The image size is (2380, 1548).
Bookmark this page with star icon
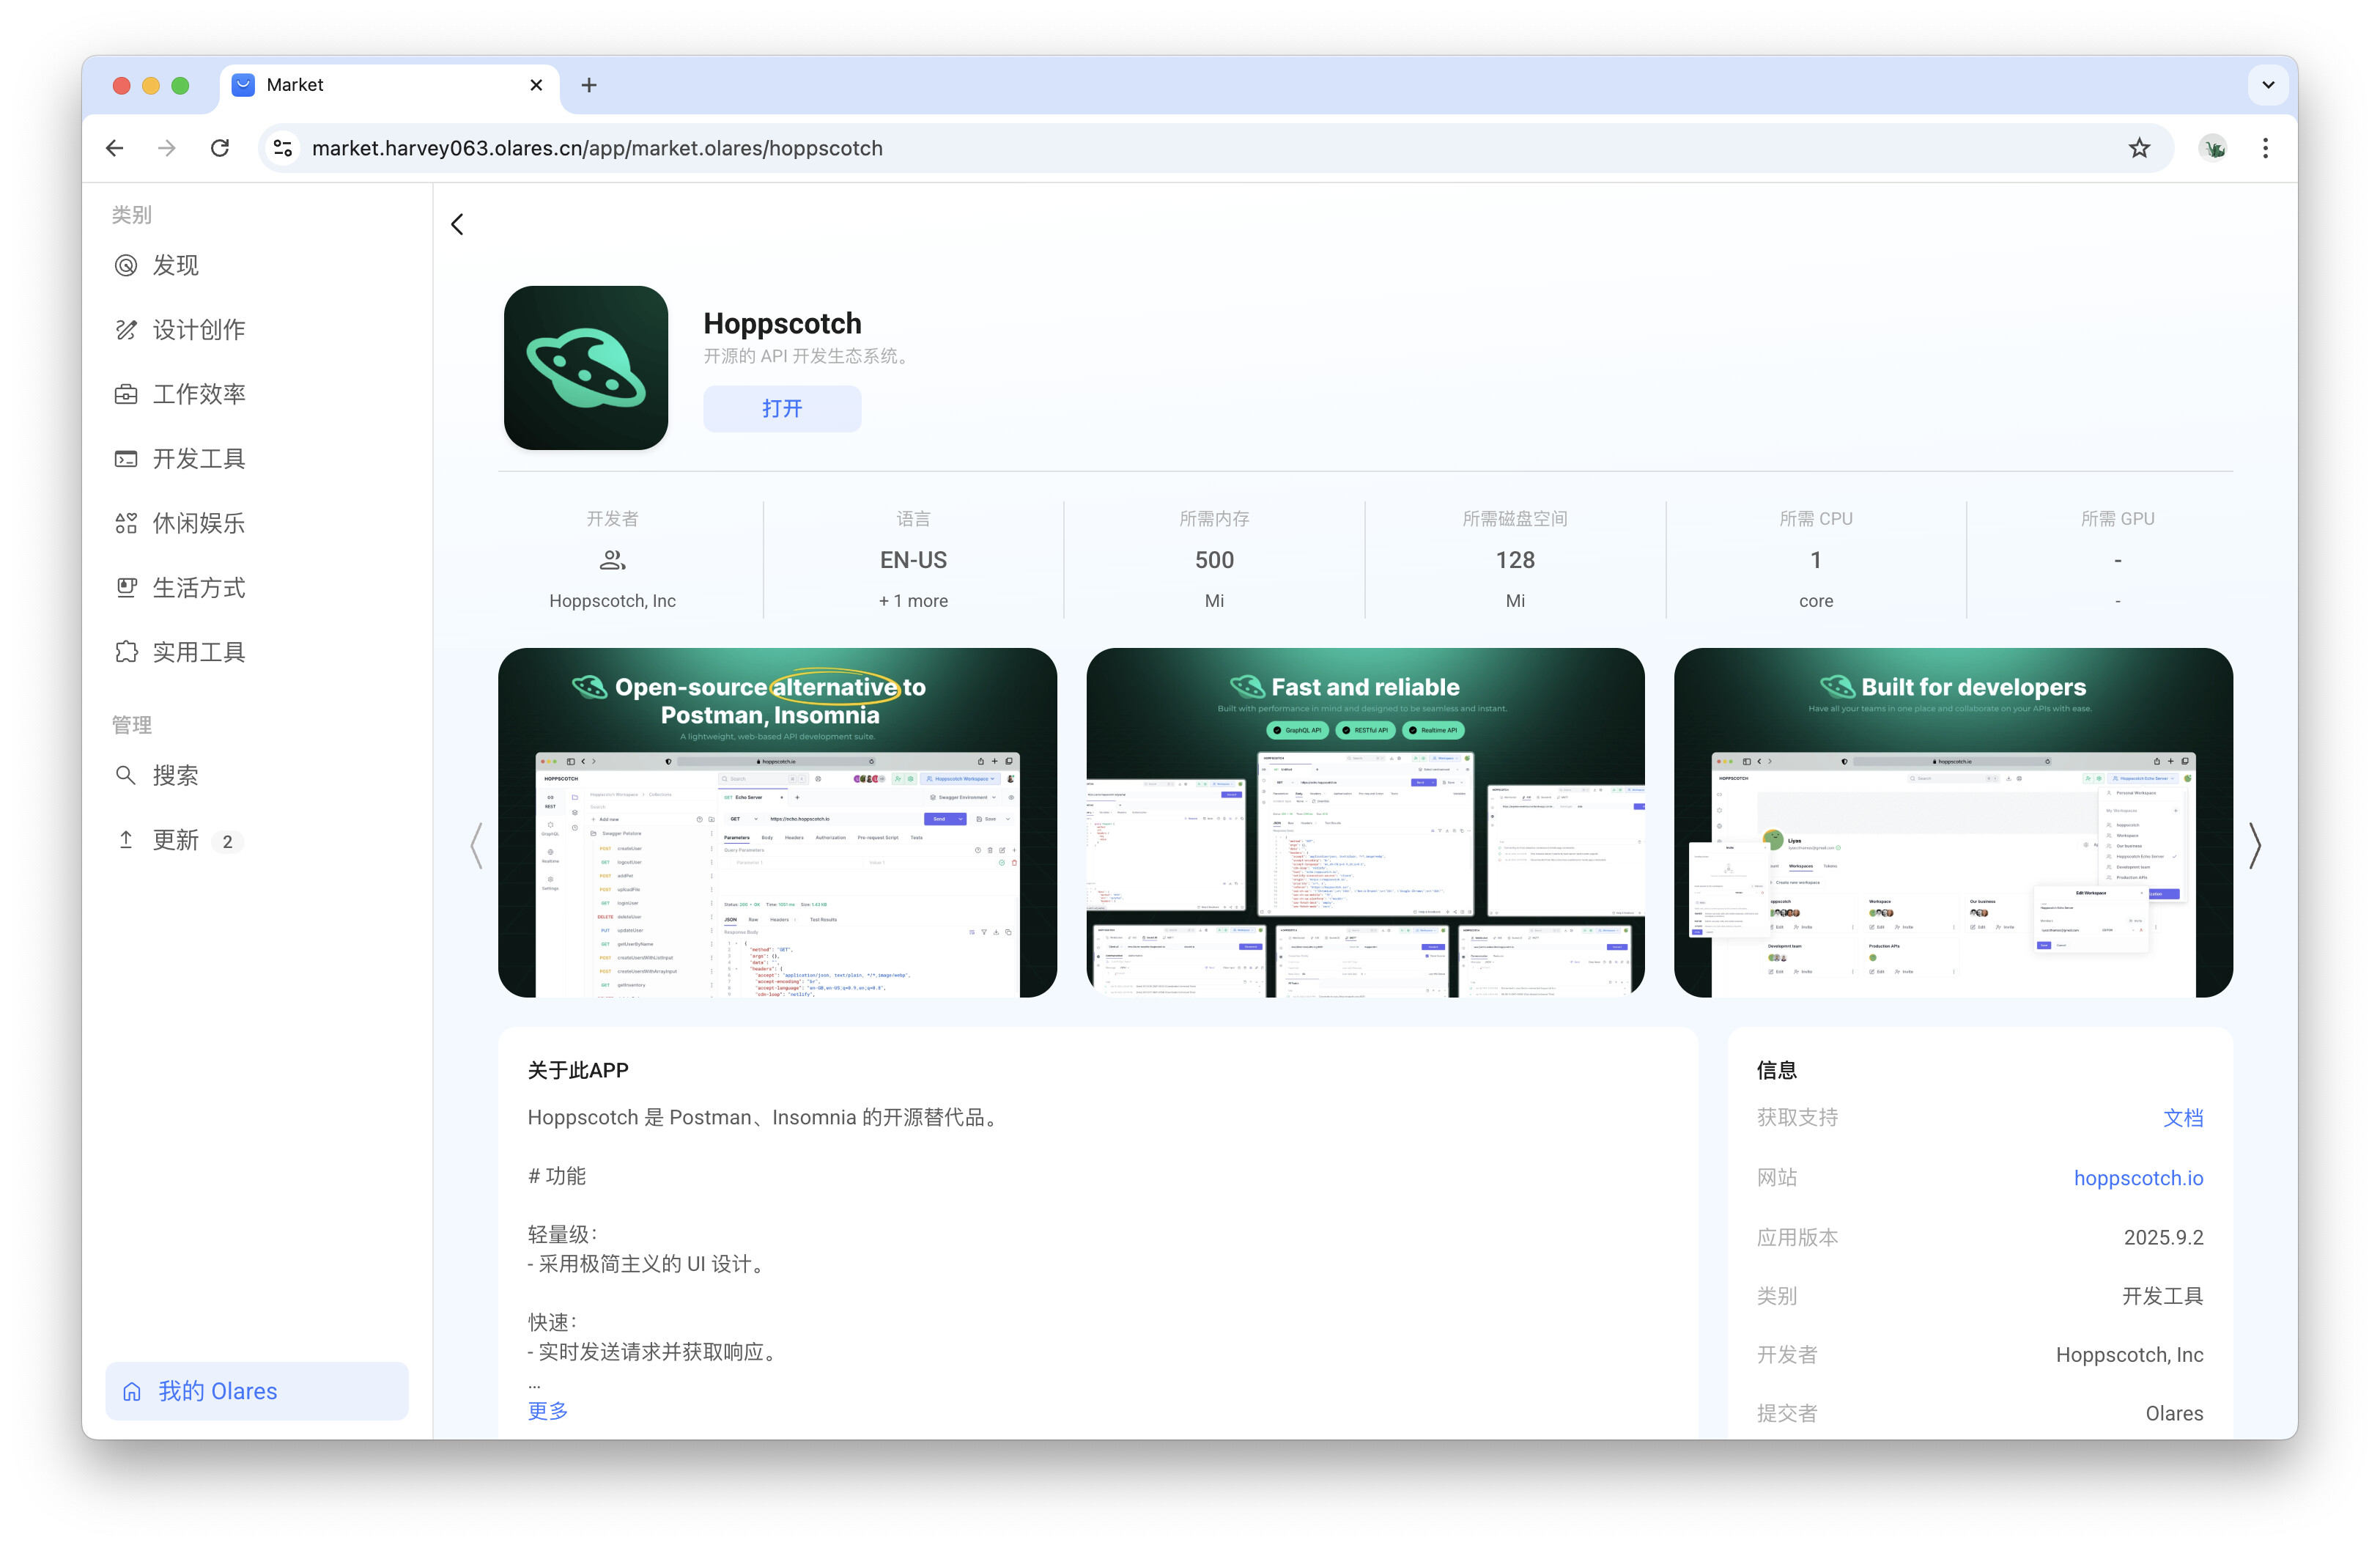[x=2138, y=148]
